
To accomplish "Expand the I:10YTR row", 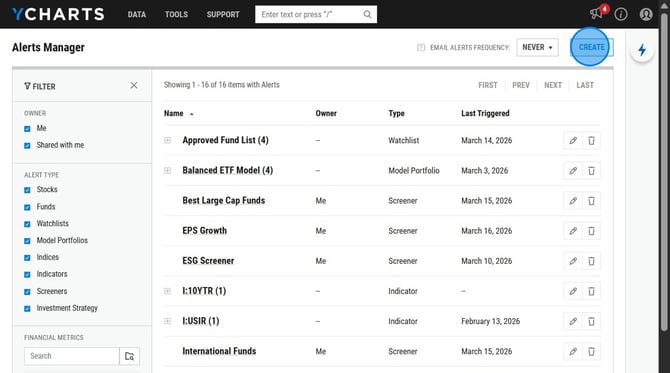I will coord(168,291).
